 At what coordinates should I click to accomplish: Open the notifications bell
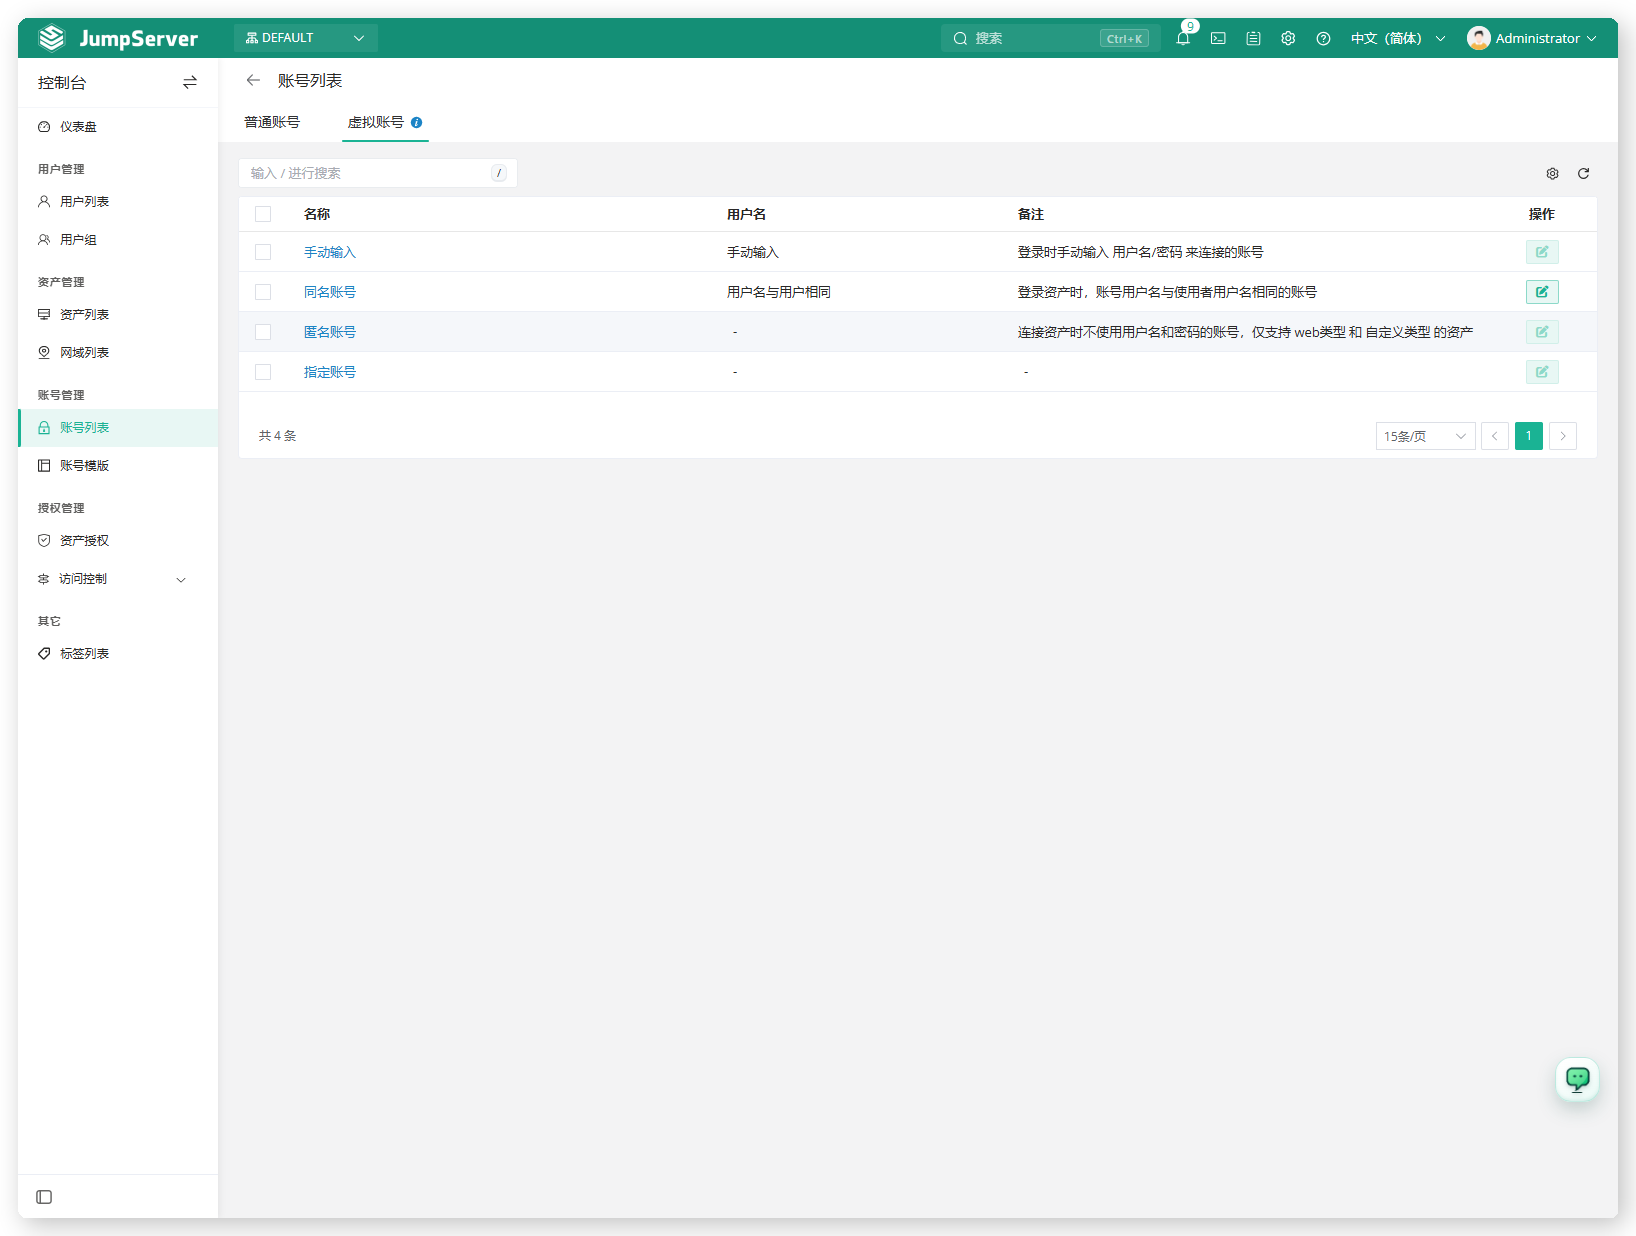(x=1183, y=38)
